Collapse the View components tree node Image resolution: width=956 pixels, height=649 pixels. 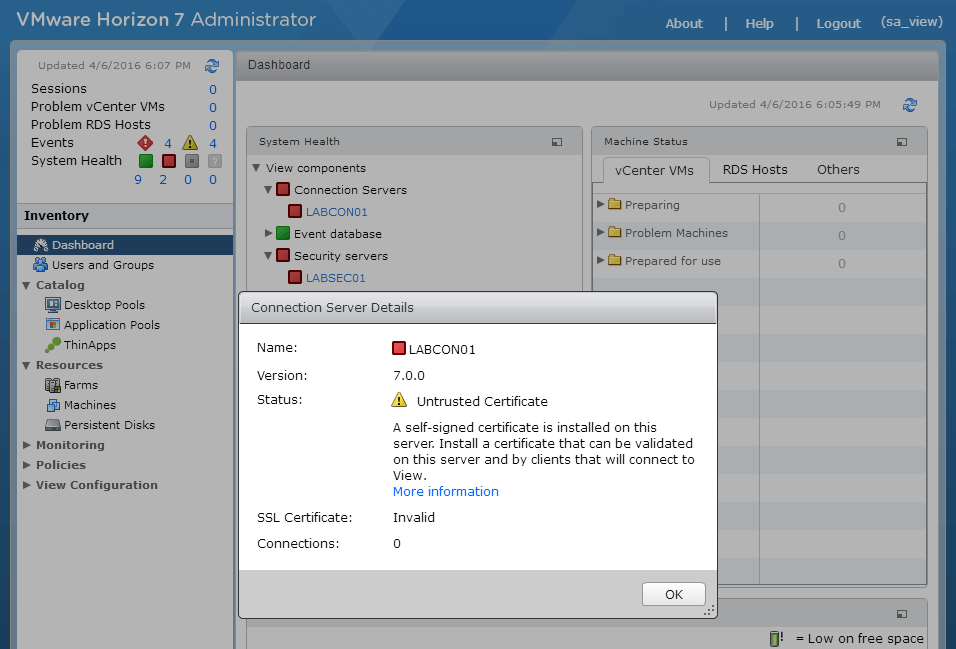click(x=256, y=168)
